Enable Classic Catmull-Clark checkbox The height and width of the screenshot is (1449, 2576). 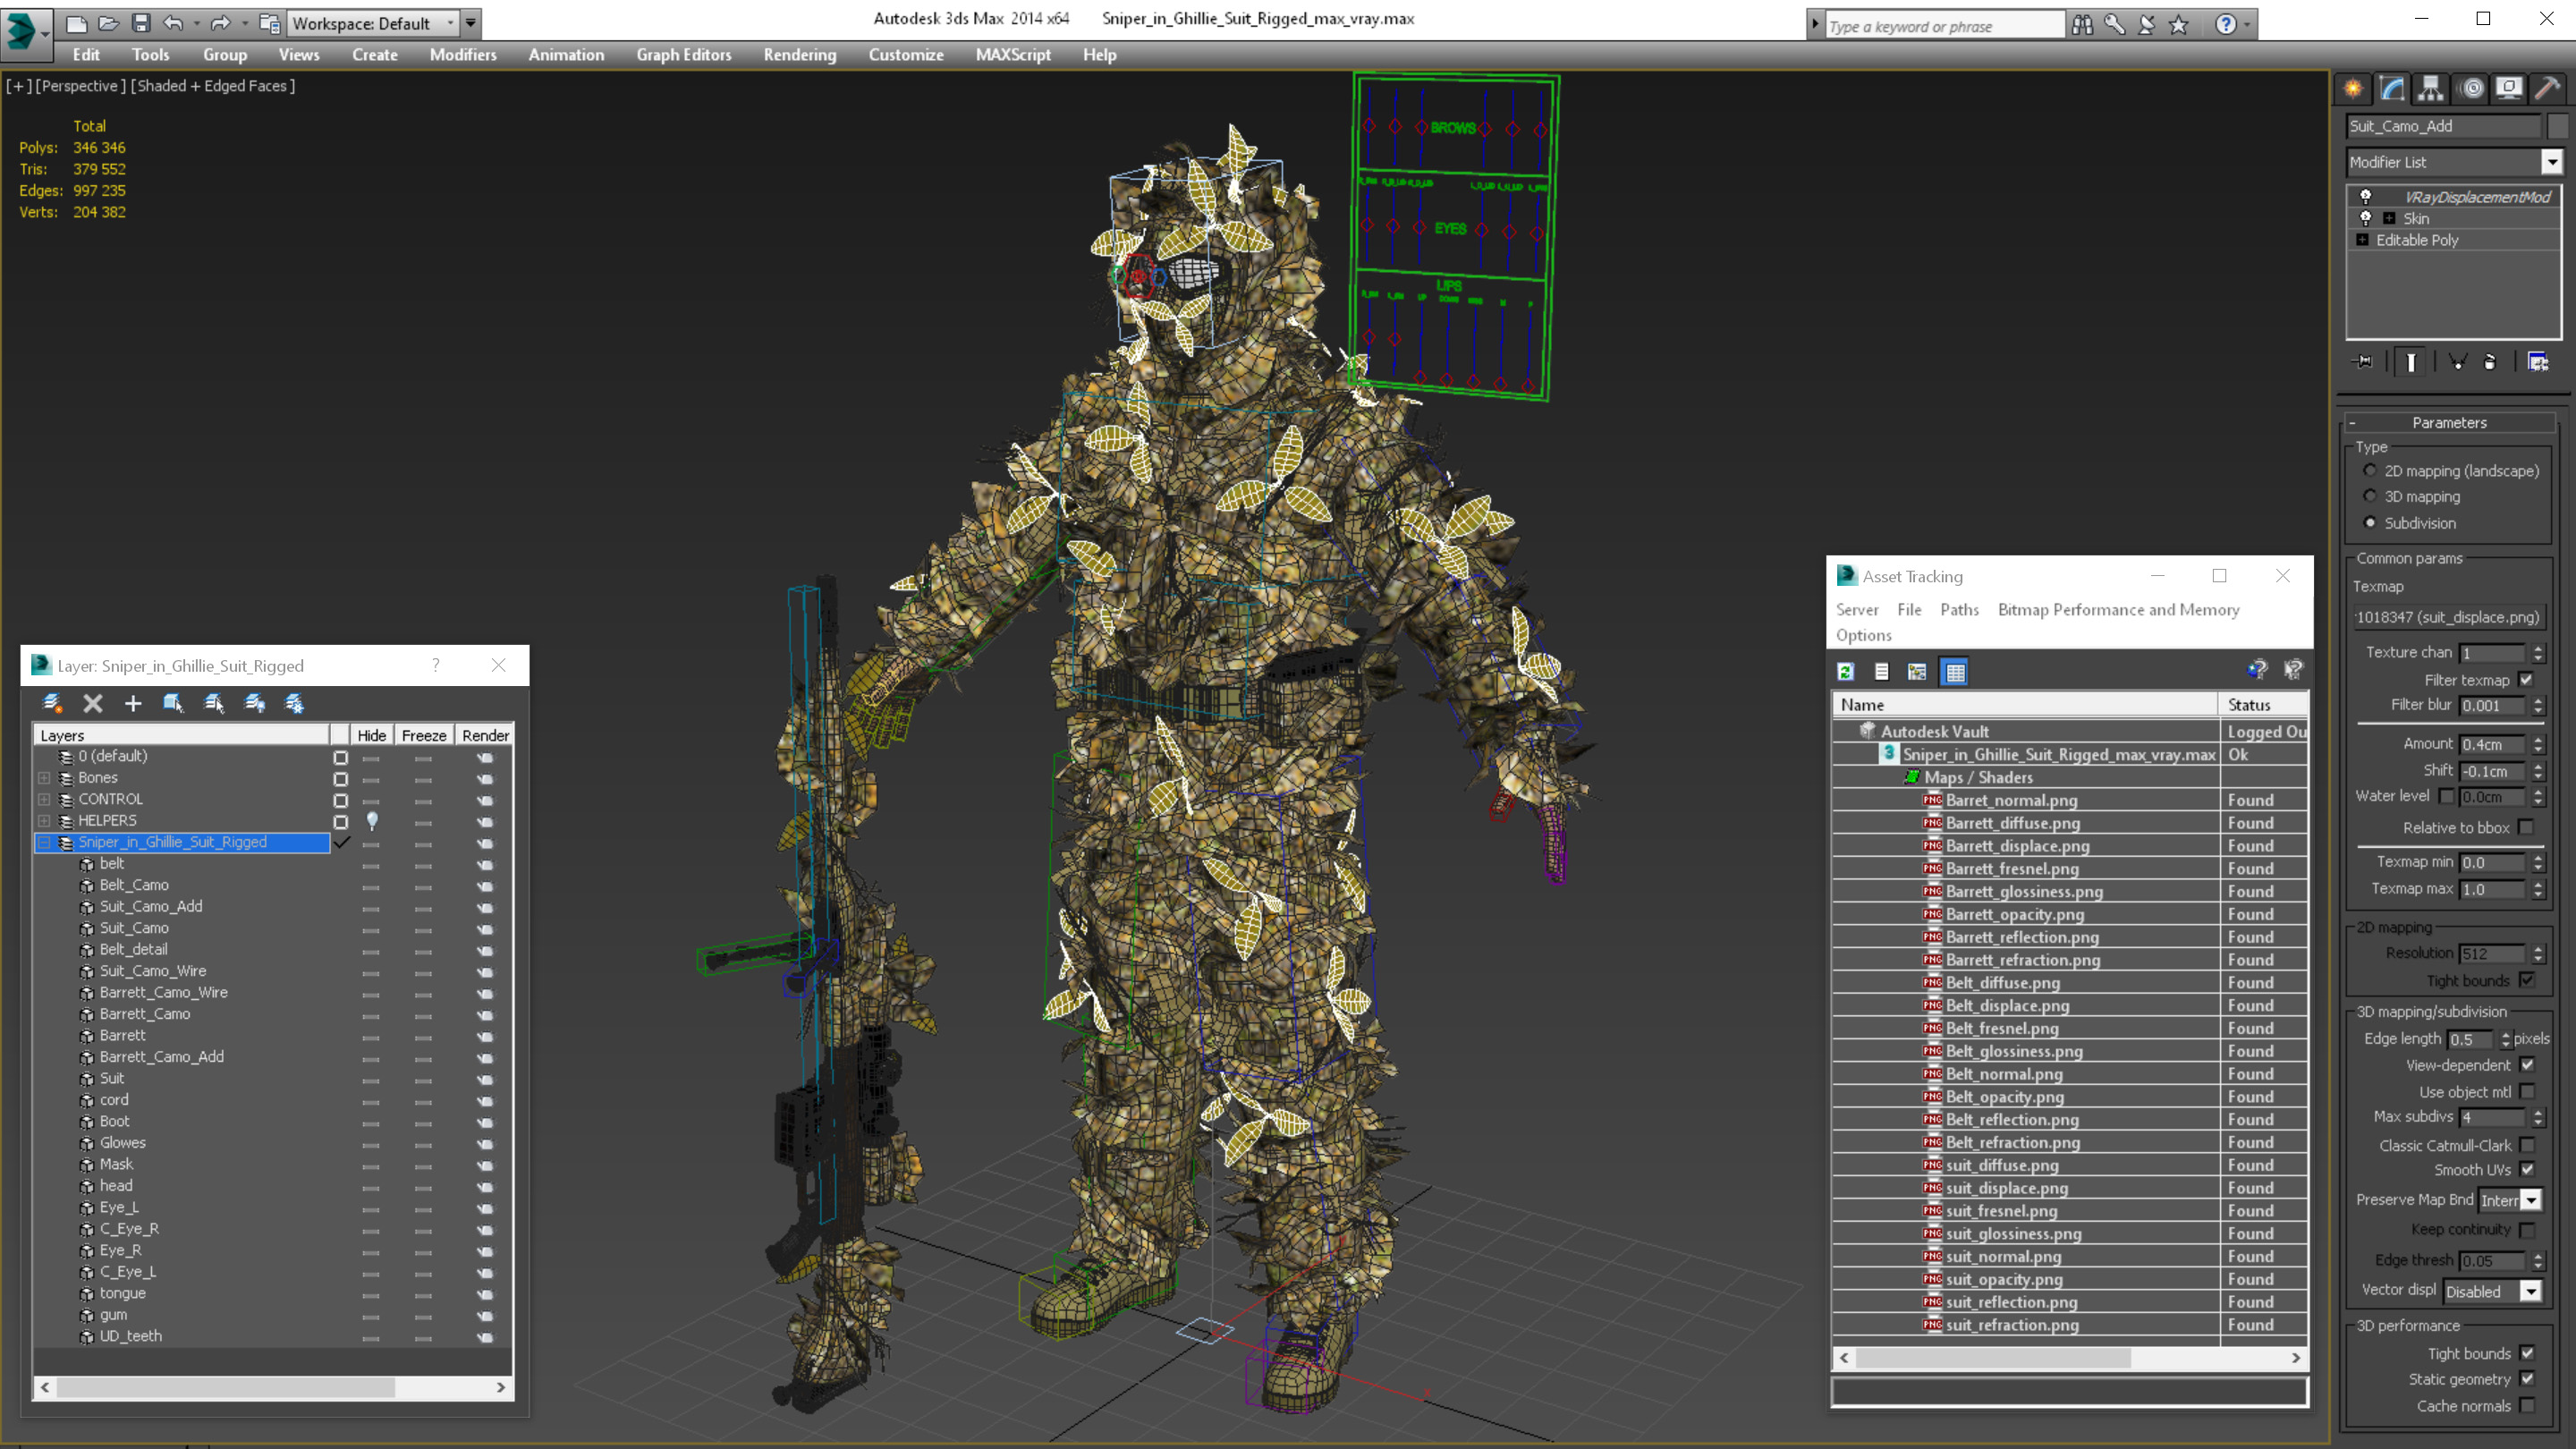tap(2527, 1144)
